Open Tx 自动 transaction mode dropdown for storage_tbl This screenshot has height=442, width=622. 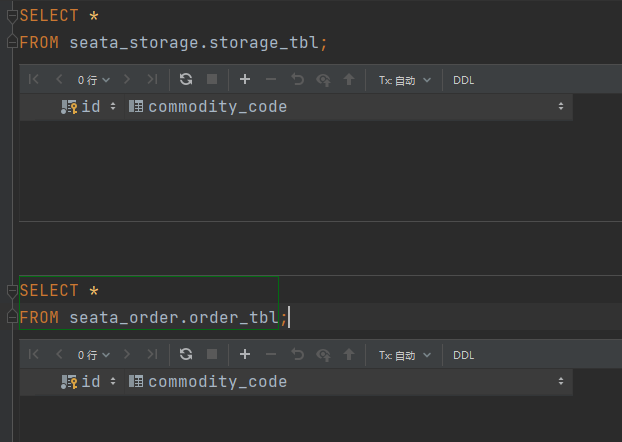click(x=405, y=80)
